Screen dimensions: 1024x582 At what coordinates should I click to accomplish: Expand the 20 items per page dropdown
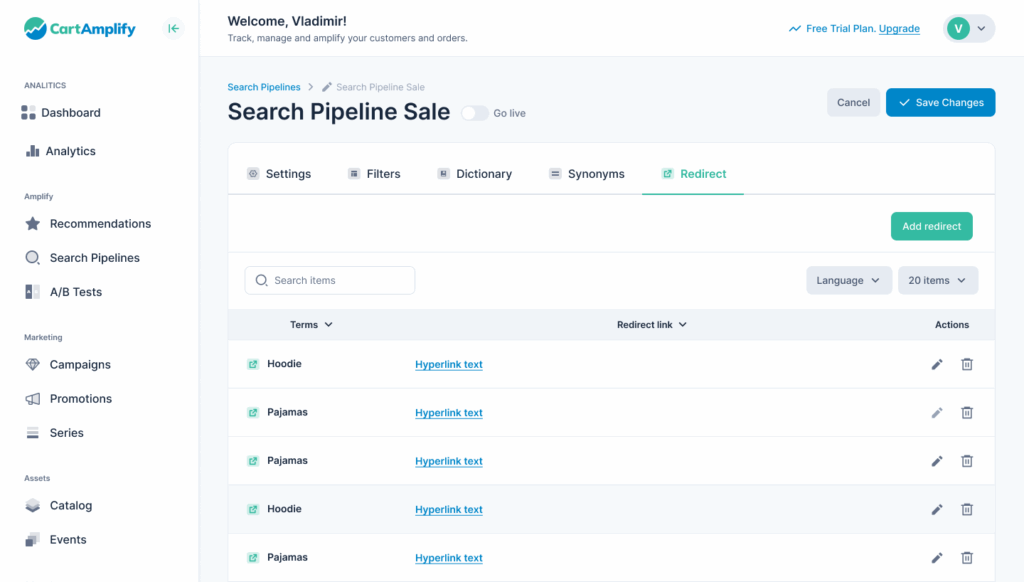click(937, 281)
